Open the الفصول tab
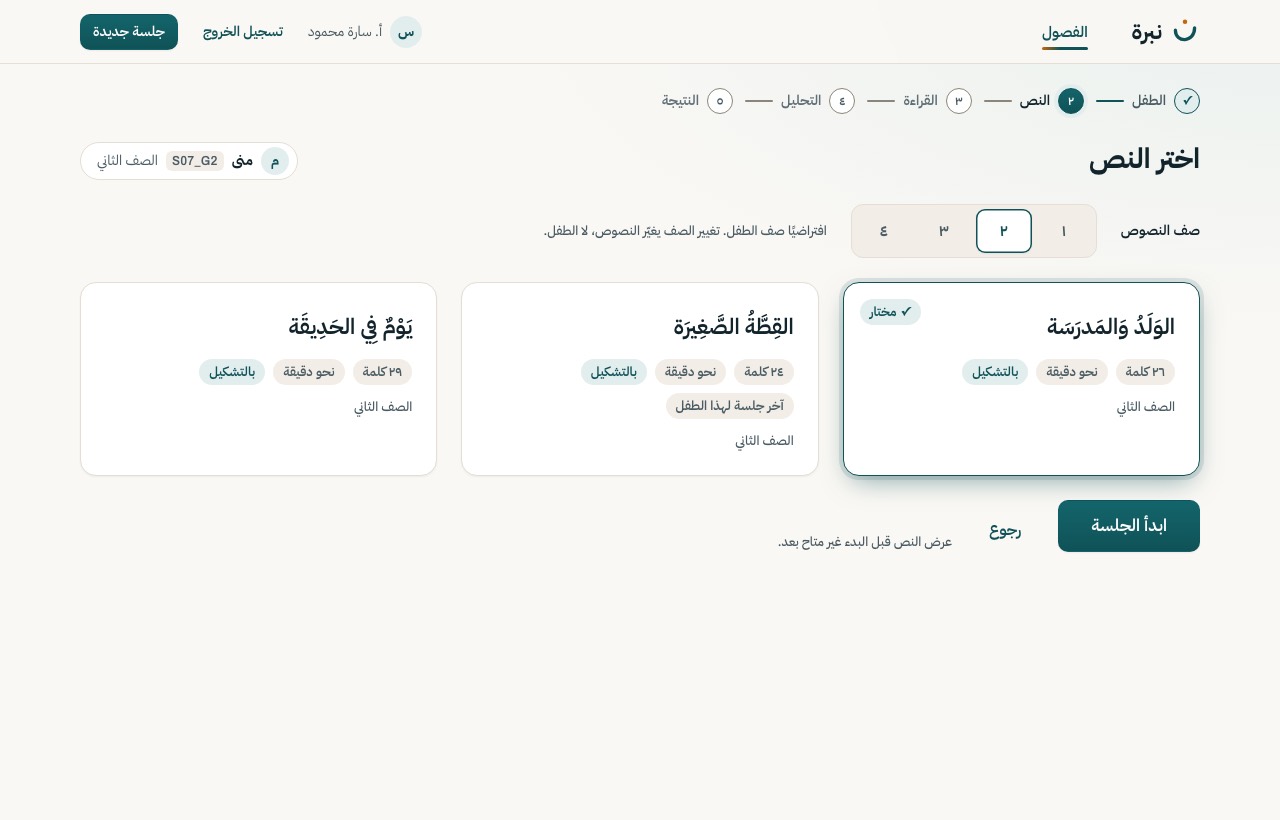Viewport: 1280px width, 820px height. click(x=1065, y=32)
